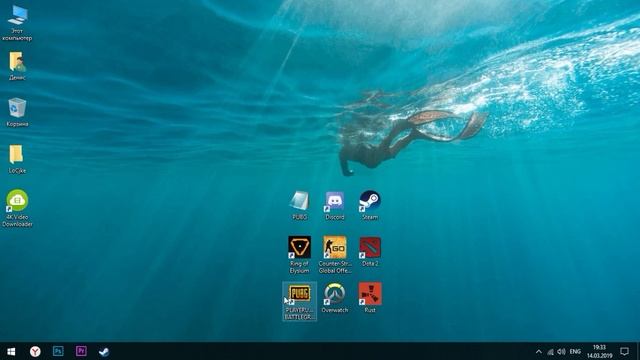Open the volume control tray icon
Screen dimensions: 640x360
point(562,351)
